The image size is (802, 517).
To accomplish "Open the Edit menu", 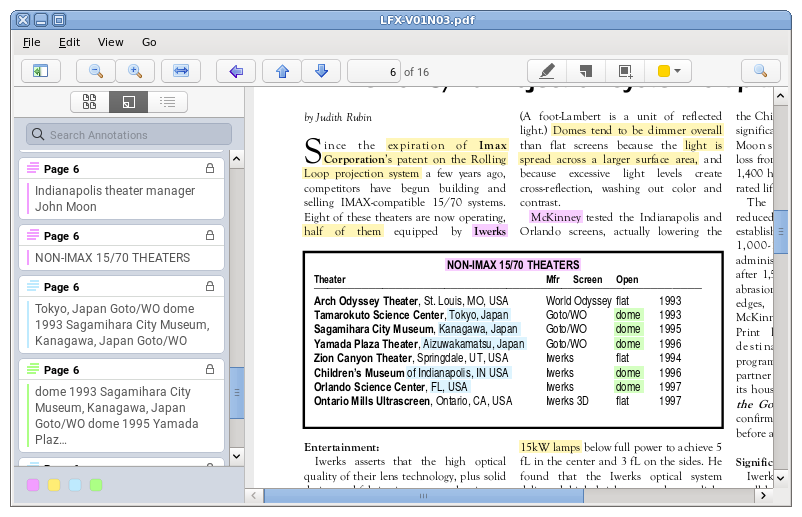I will [x=69, y=42].
